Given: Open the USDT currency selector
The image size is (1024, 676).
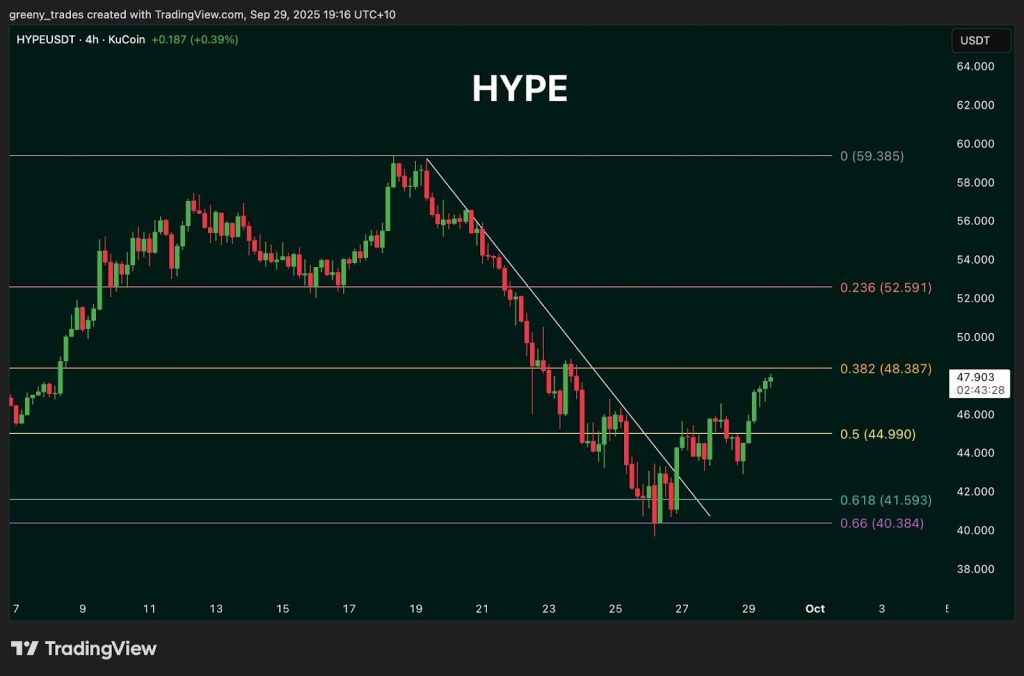Looking at the screenshot, I should click(x=980, y=40).
